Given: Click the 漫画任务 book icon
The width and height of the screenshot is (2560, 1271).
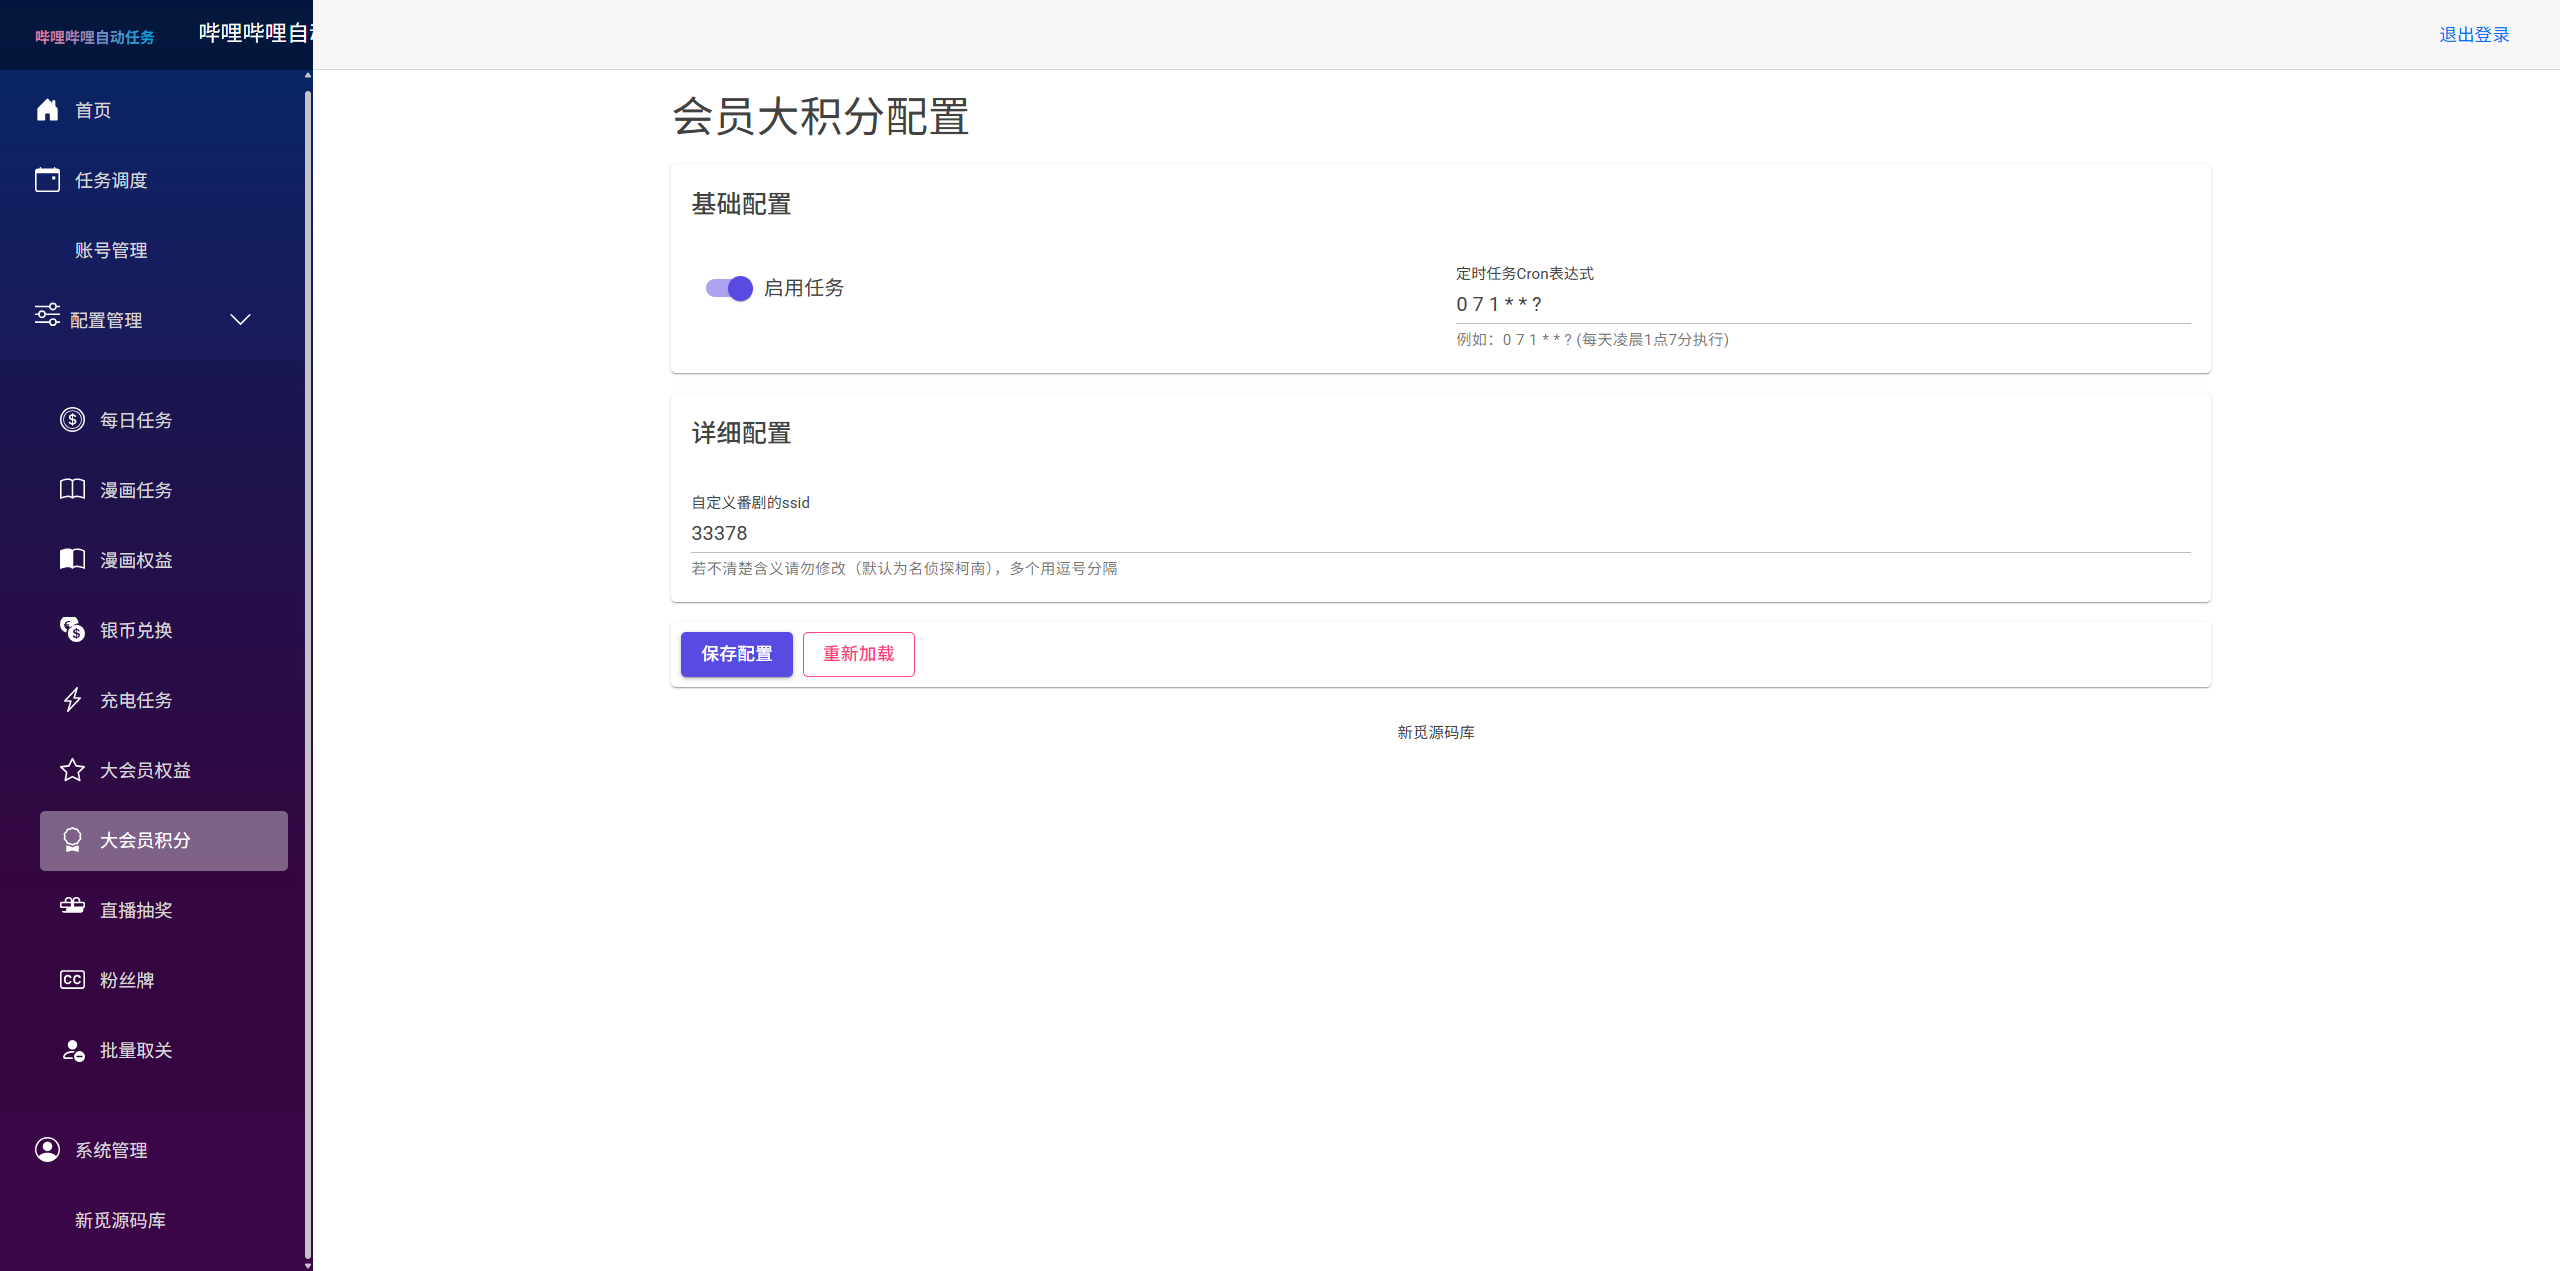Looking at the screenshot, I should pos(71,489).
